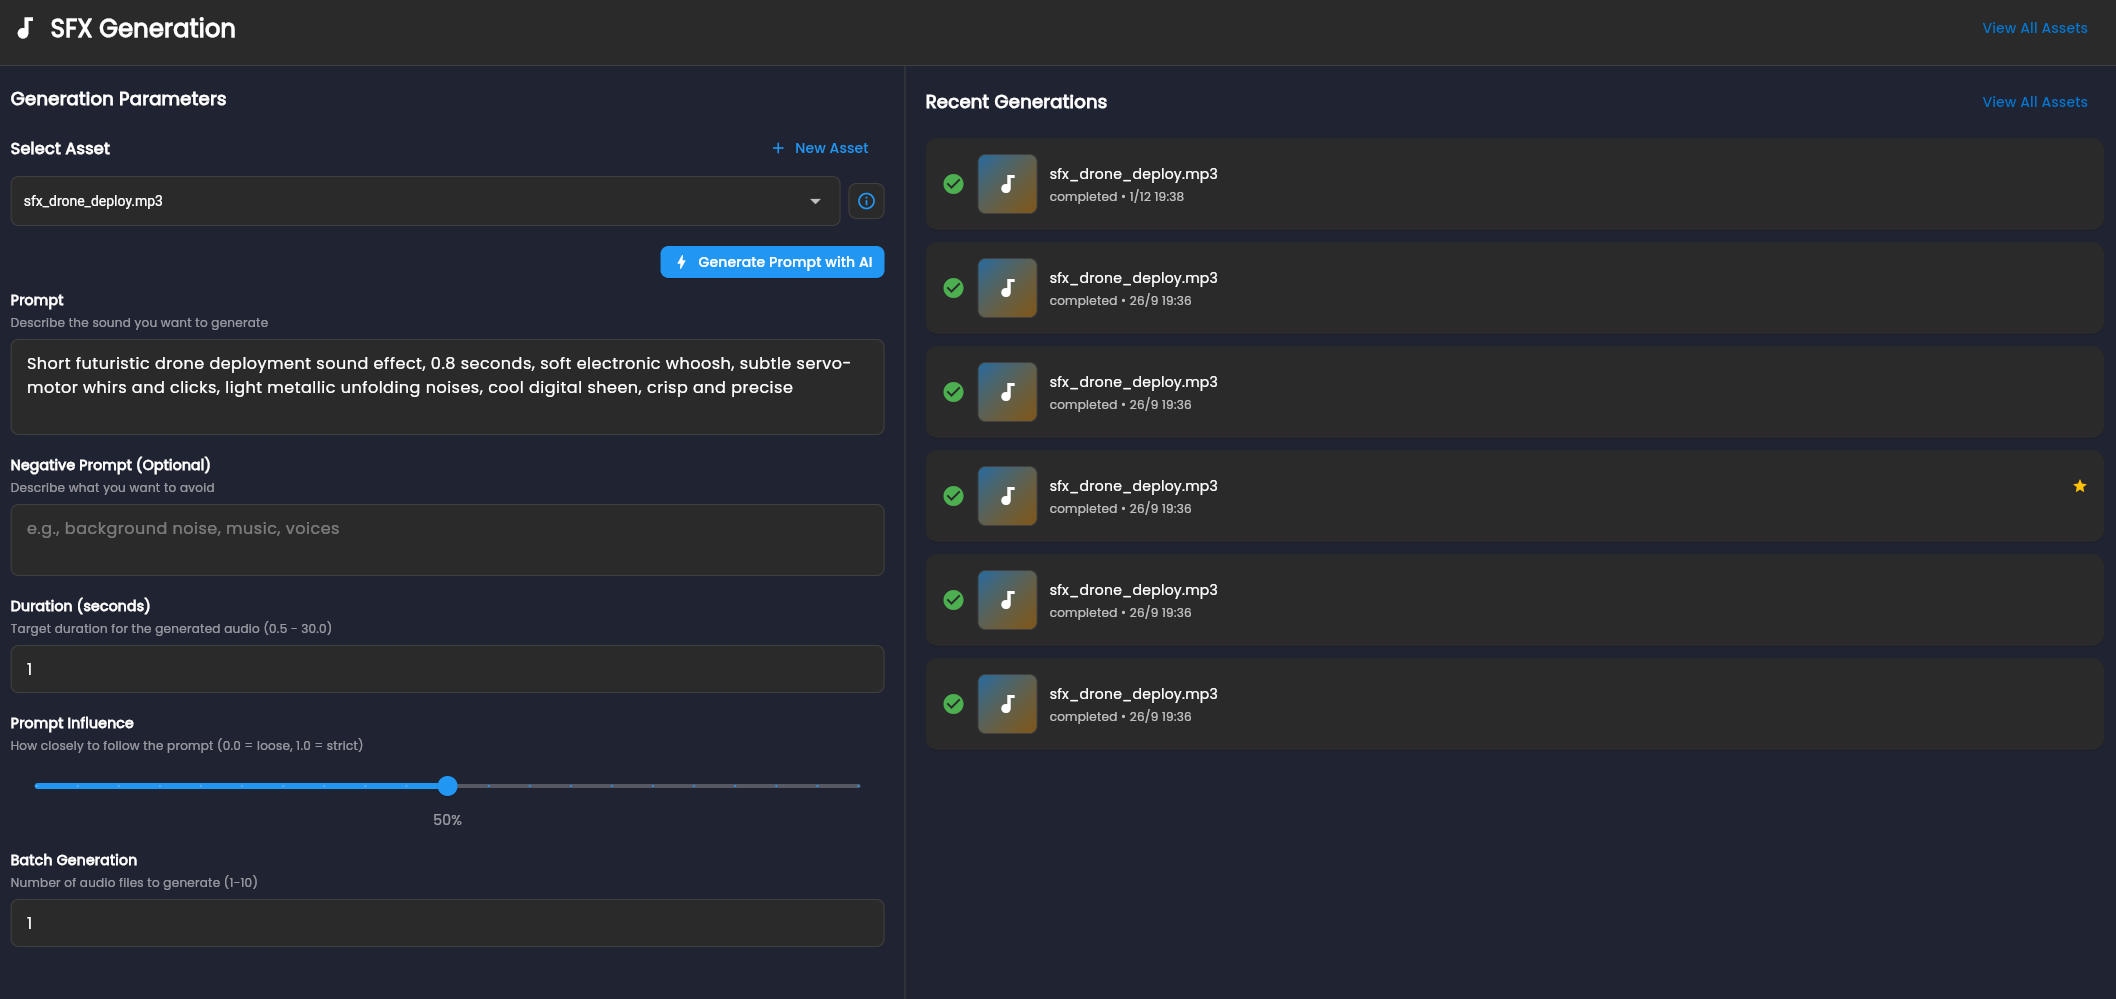Click the plus icon next to New Asset
The image size is (2116, 999).
pos(778,148)
